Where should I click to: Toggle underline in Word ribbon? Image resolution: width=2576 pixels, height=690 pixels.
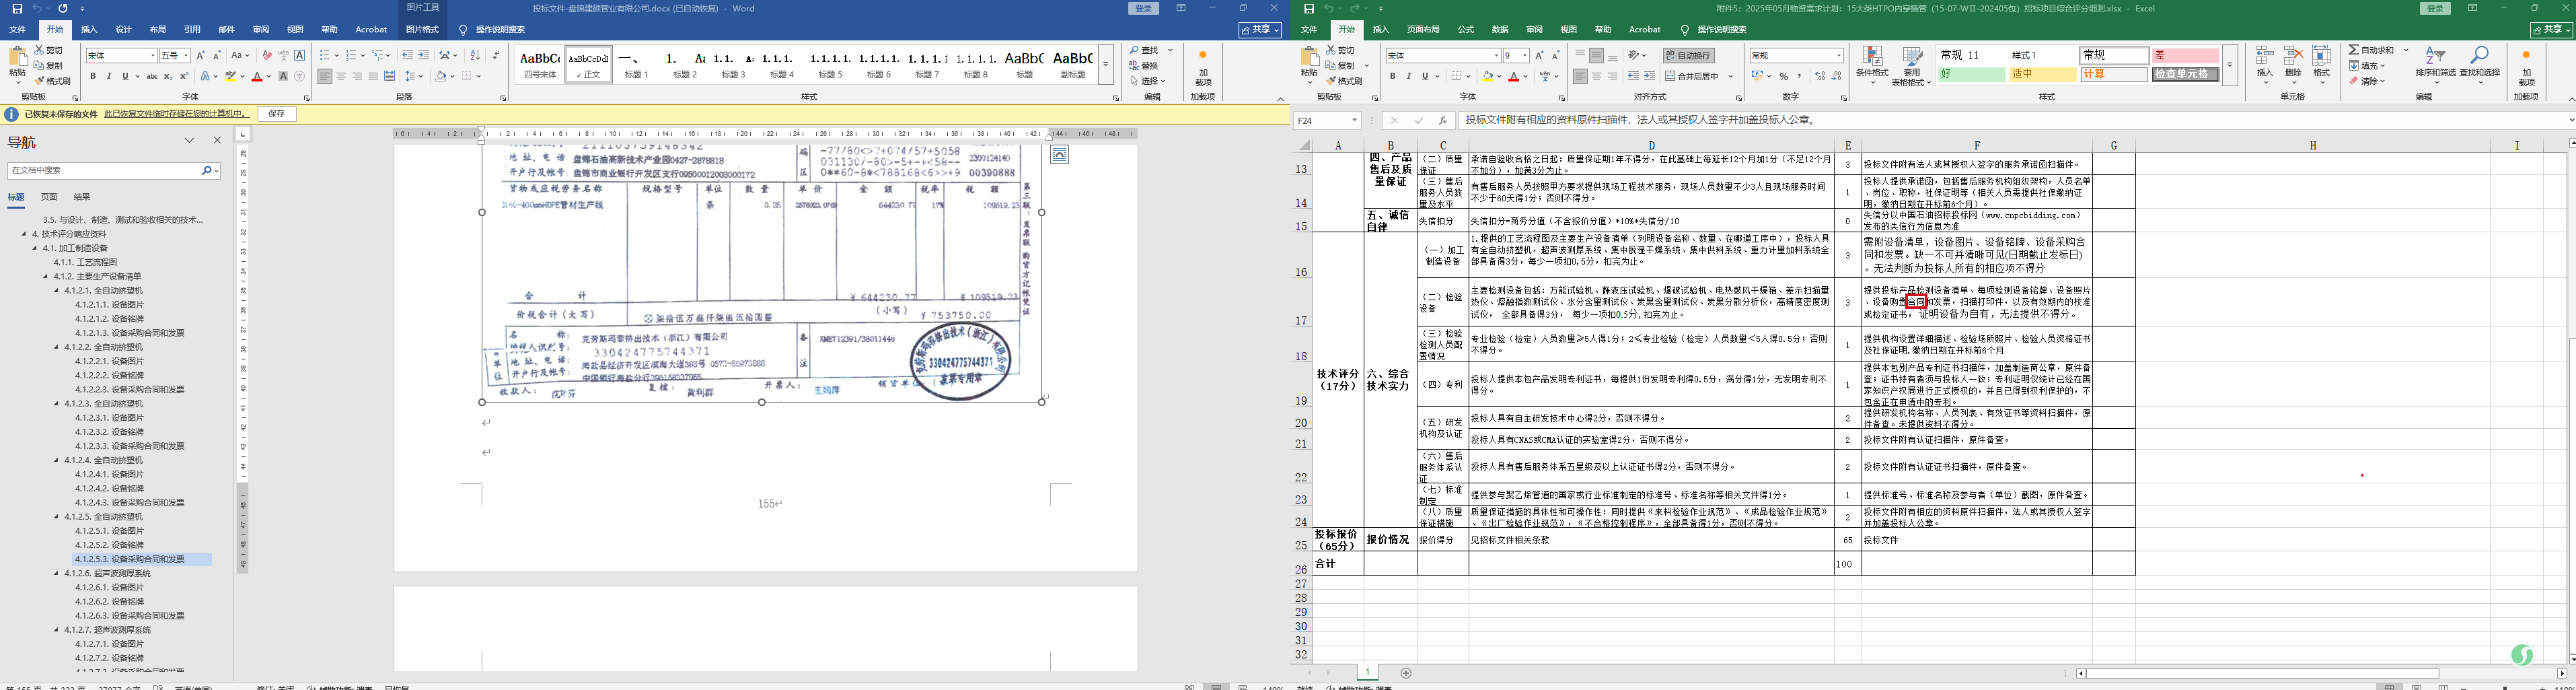coord(125,76)
